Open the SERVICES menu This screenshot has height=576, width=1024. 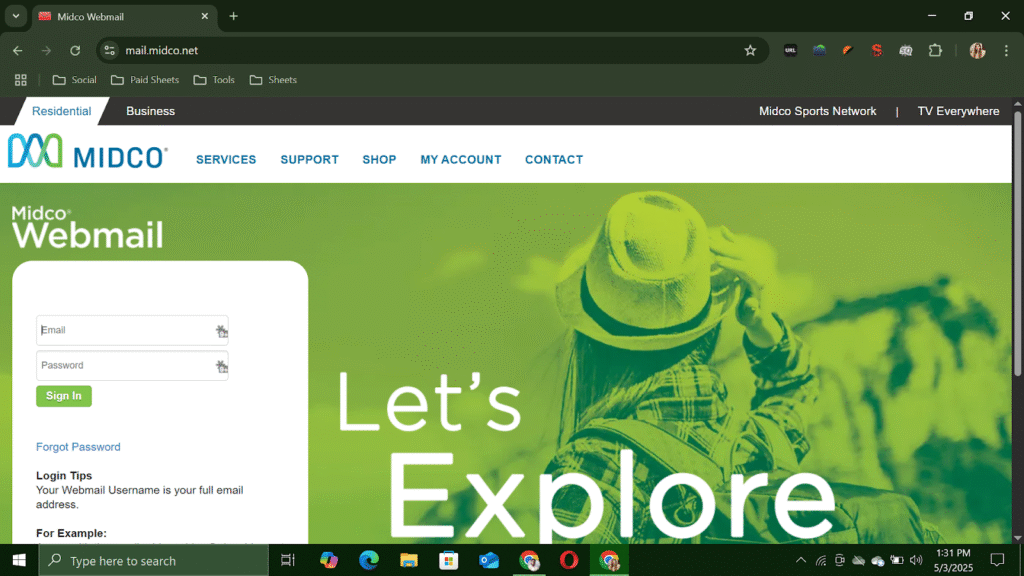(x=226, y=159)
